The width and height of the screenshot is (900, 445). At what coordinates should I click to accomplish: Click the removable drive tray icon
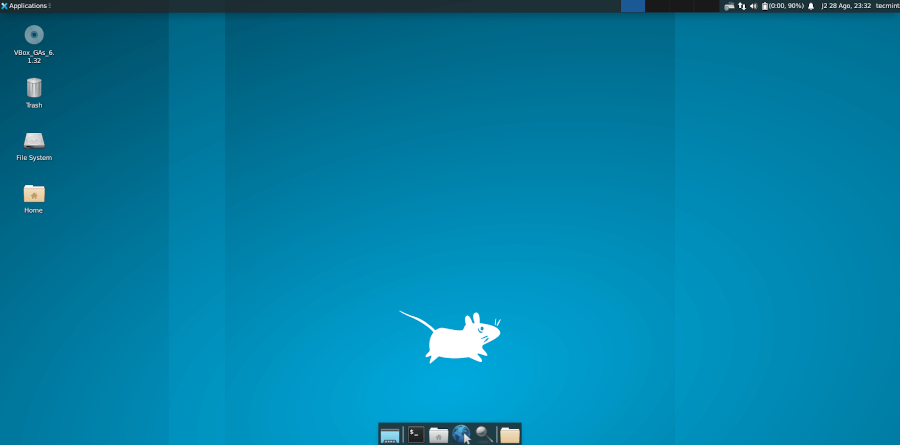click(x=729, y=6)
